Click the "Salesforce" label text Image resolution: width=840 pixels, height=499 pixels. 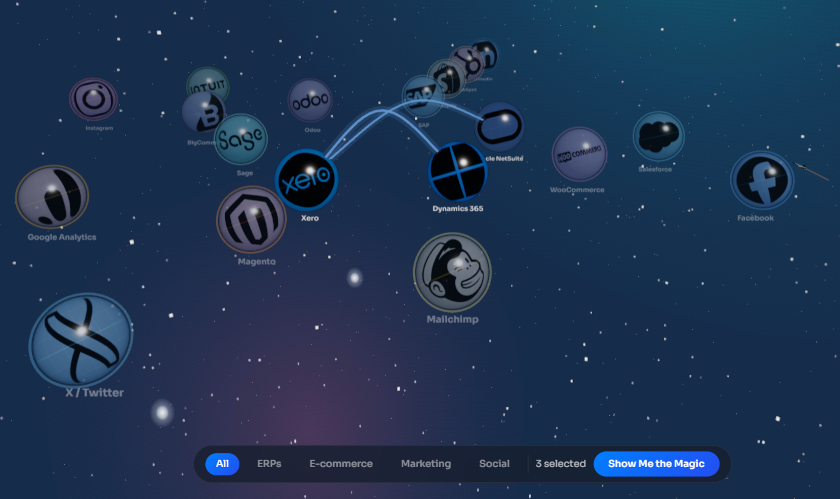[x=655, y=169]
